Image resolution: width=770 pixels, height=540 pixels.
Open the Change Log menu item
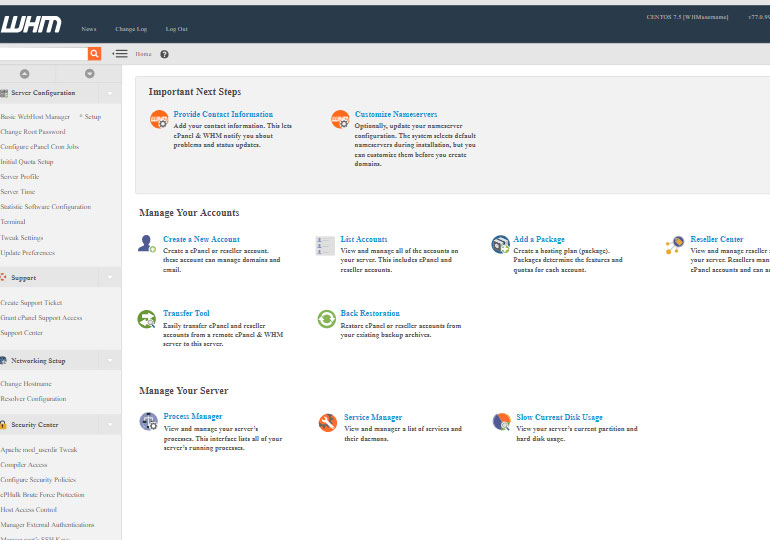click(131, 29)
